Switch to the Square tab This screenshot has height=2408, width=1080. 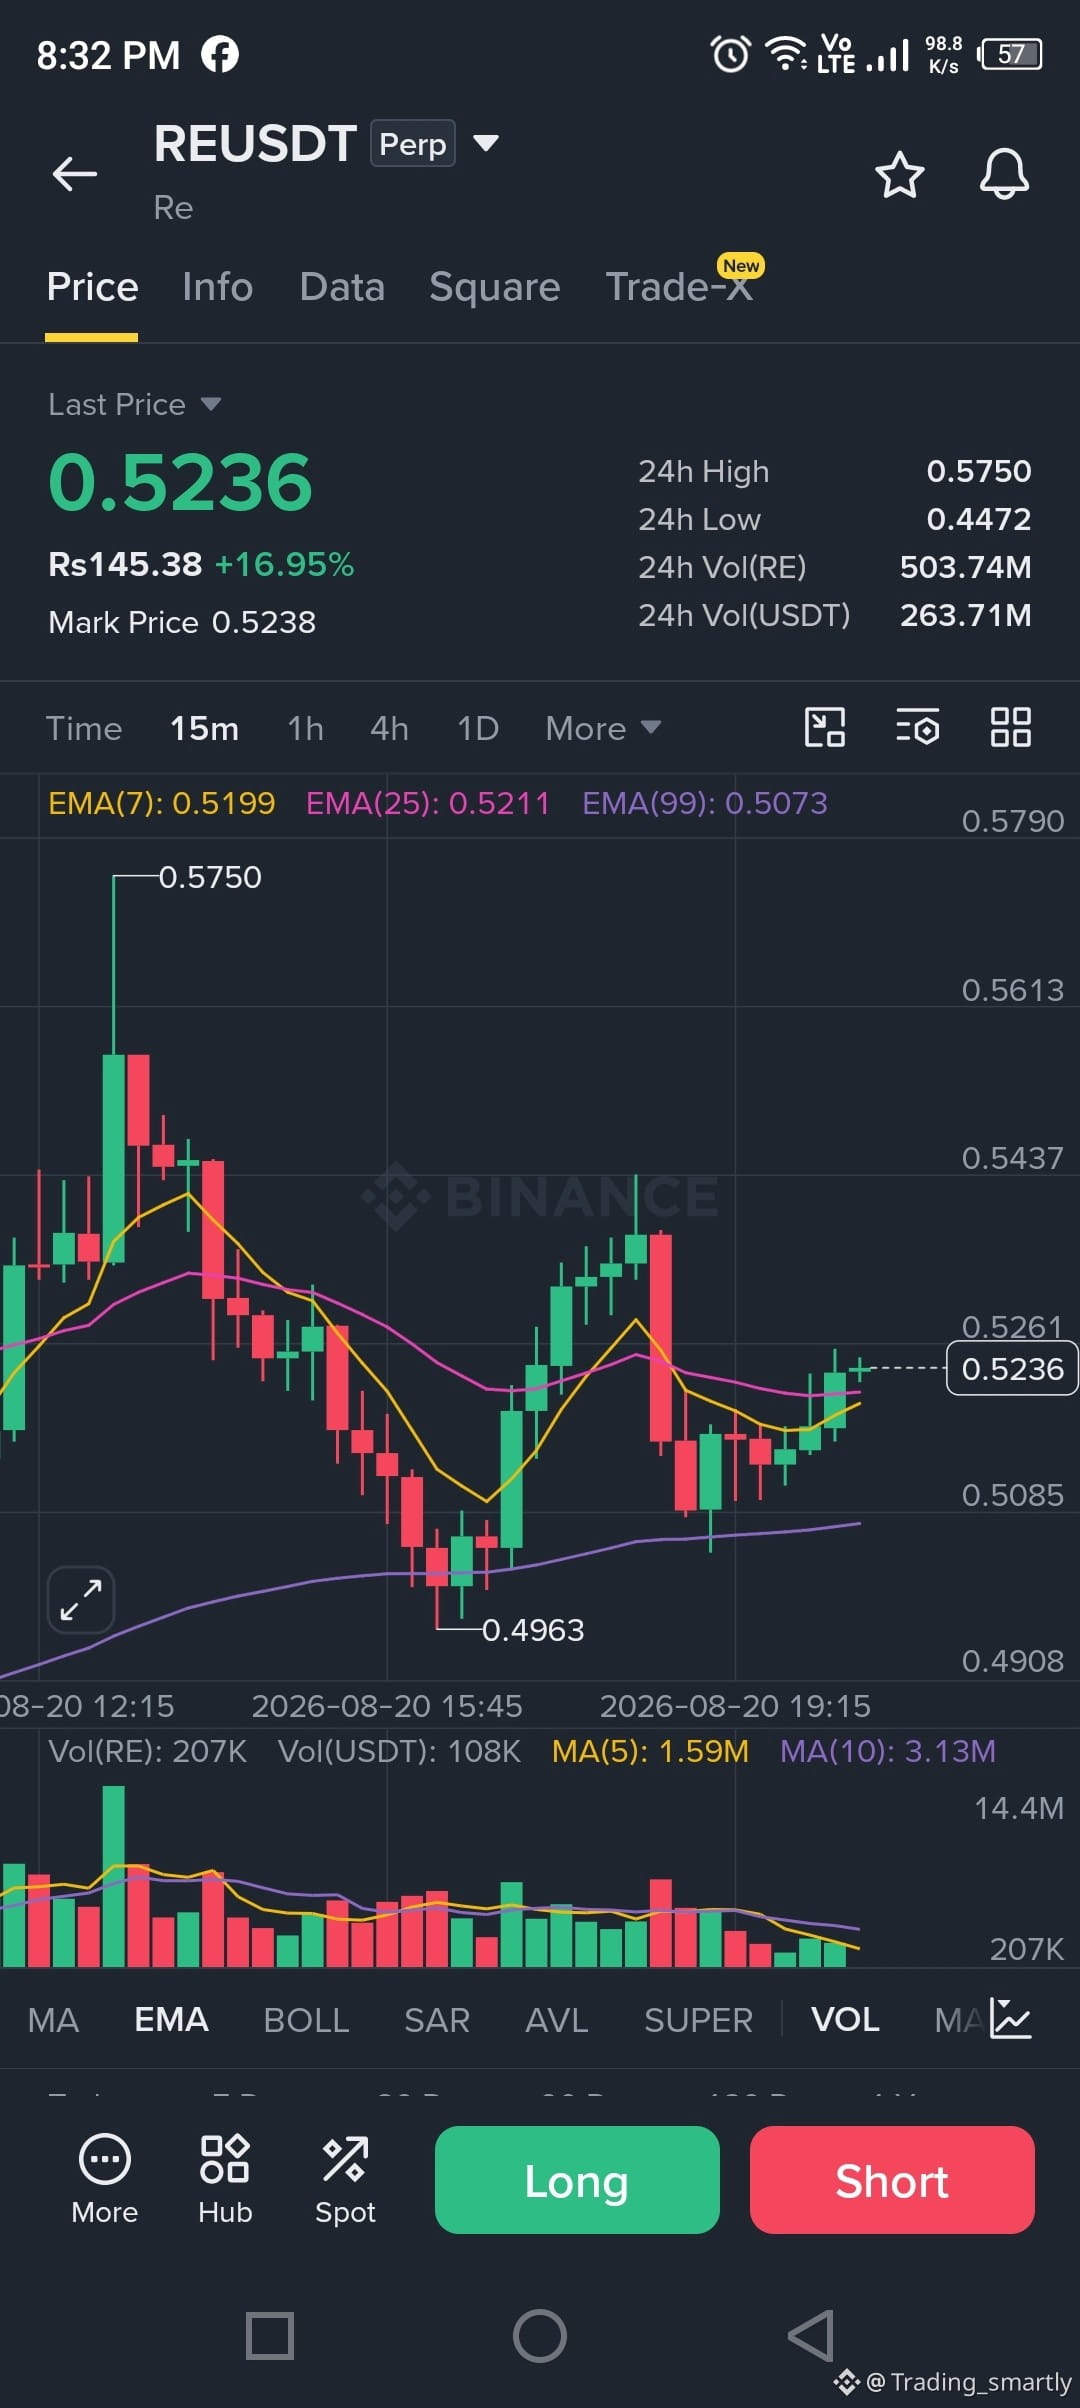tap(494, 287)
